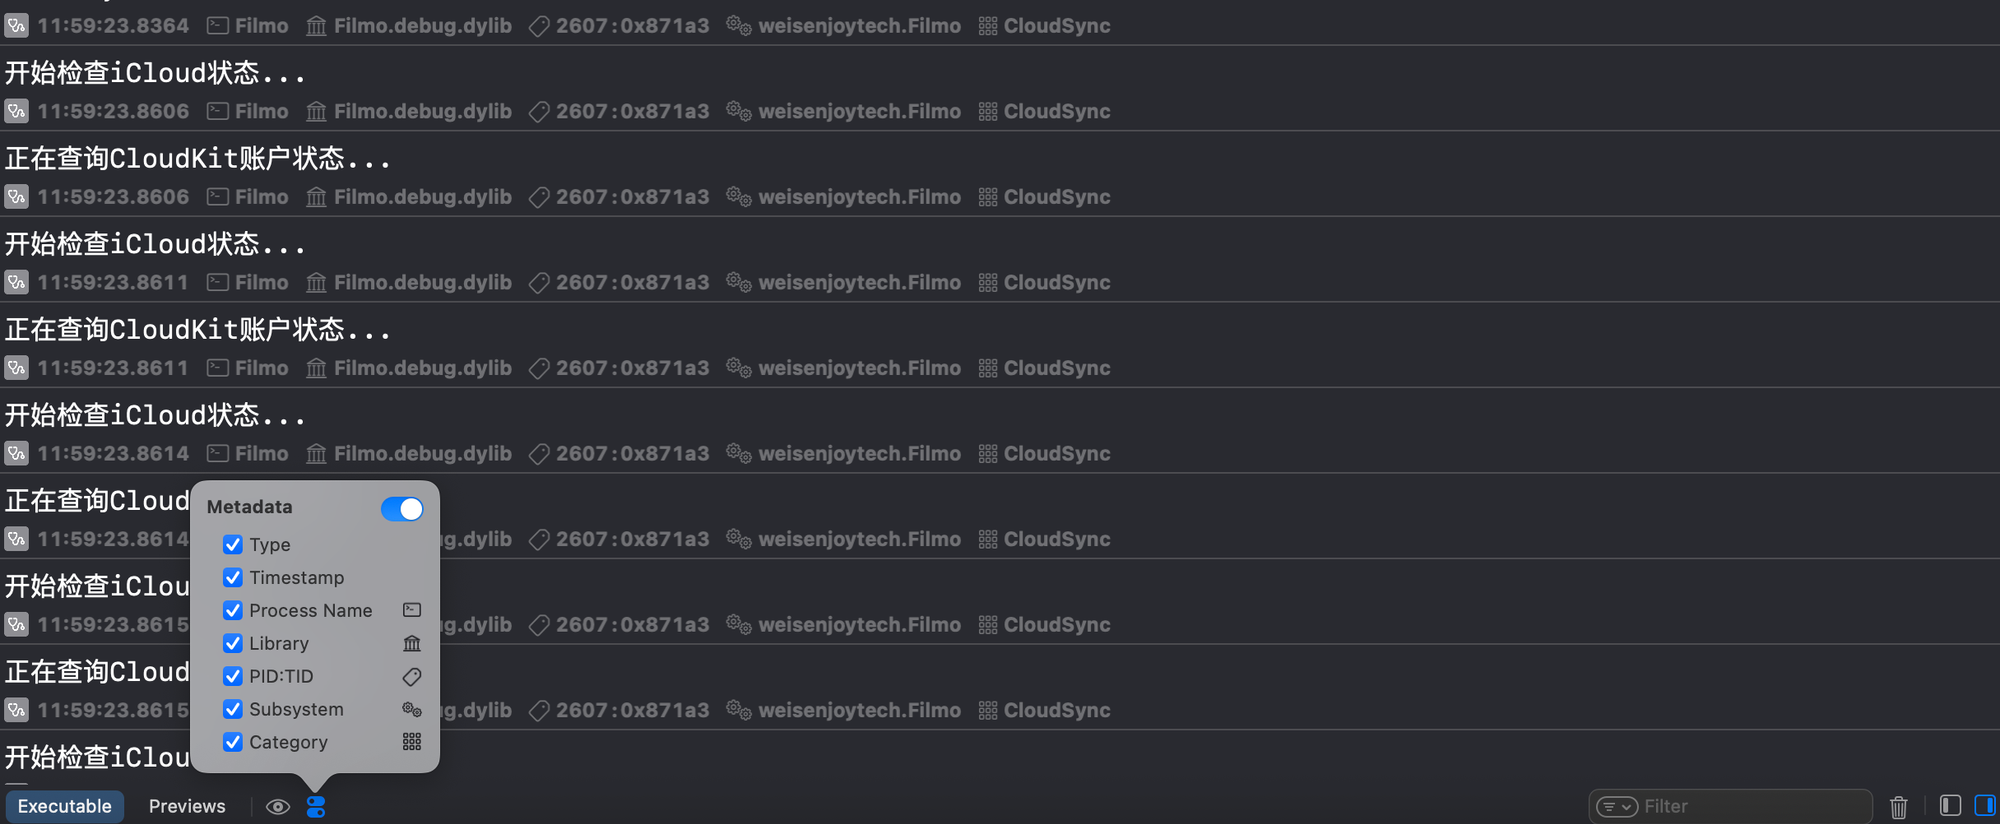Uncheck the Timestamp checkbox
The height and width of the screenshot is (824, 2000).
(x=233, y=578)
